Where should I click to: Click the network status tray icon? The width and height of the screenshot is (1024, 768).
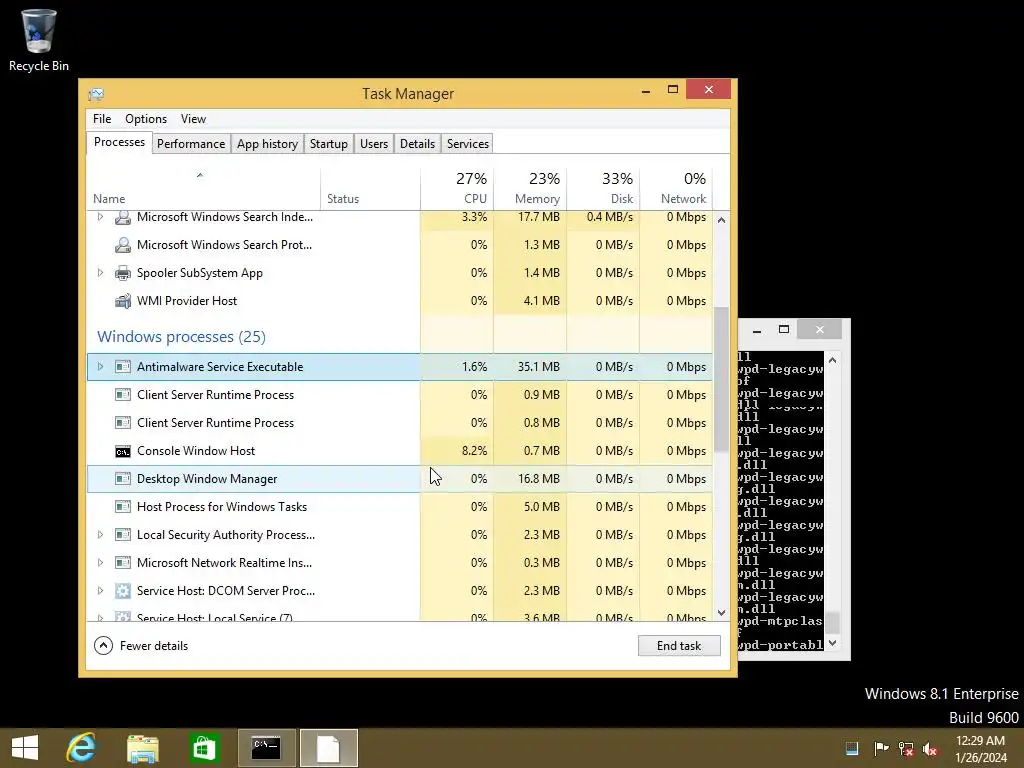(906, 748)
